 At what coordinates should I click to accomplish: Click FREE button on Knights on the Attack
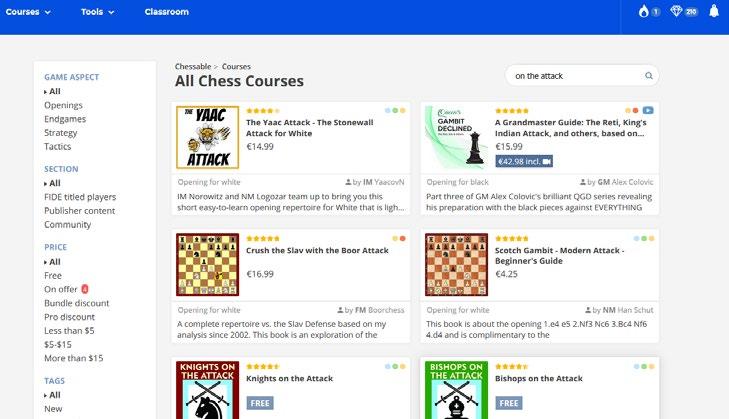260,403
